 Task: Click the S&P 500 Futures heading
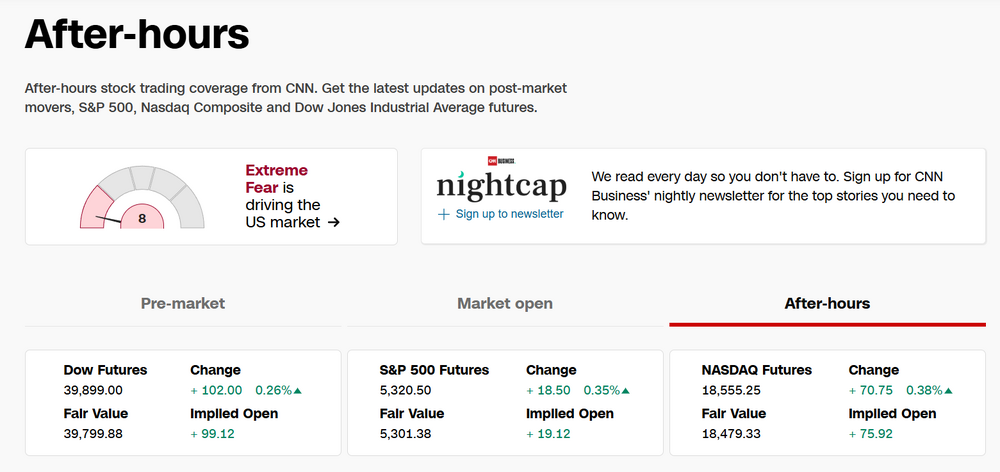tap(435, 370)
